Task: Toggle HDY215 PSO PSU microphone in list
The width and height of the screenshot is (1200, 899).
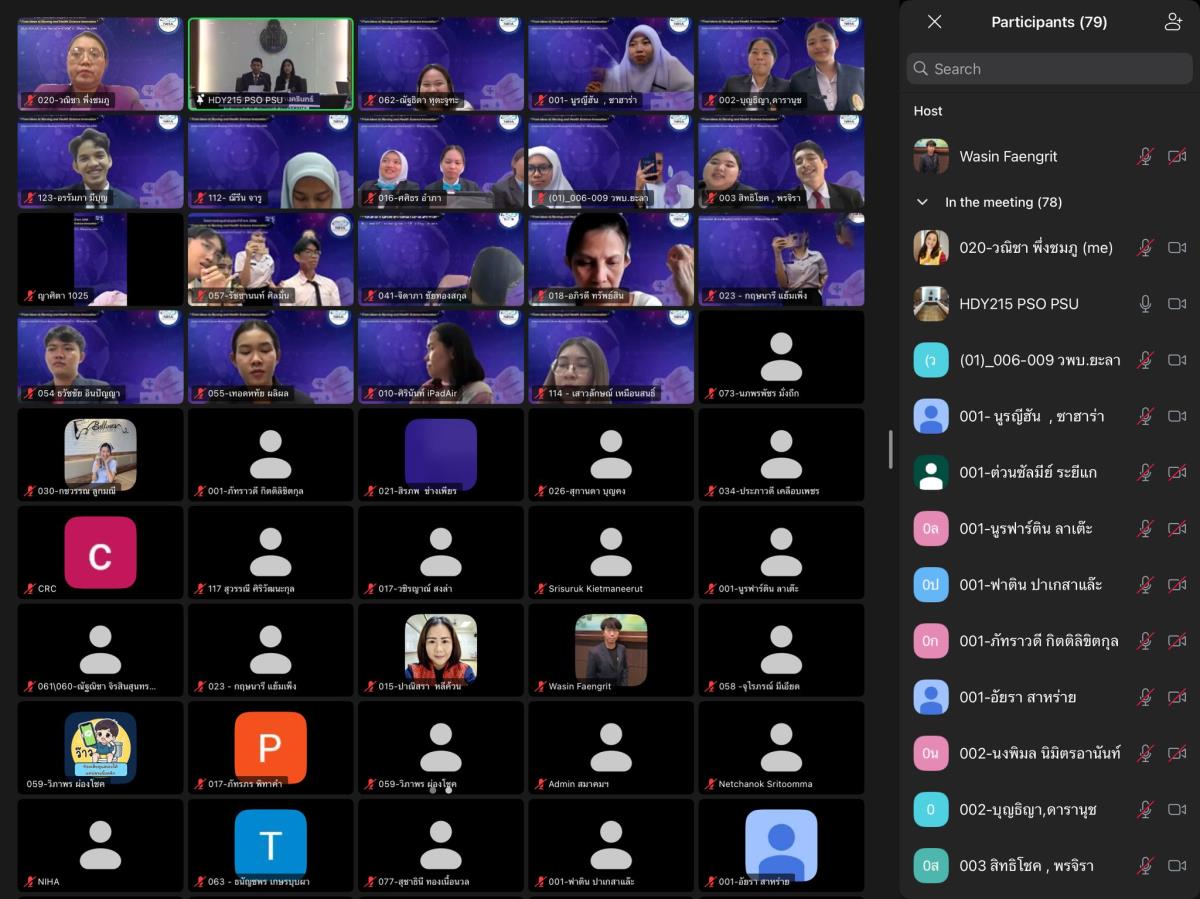Action: click(x=1146, y=304)
